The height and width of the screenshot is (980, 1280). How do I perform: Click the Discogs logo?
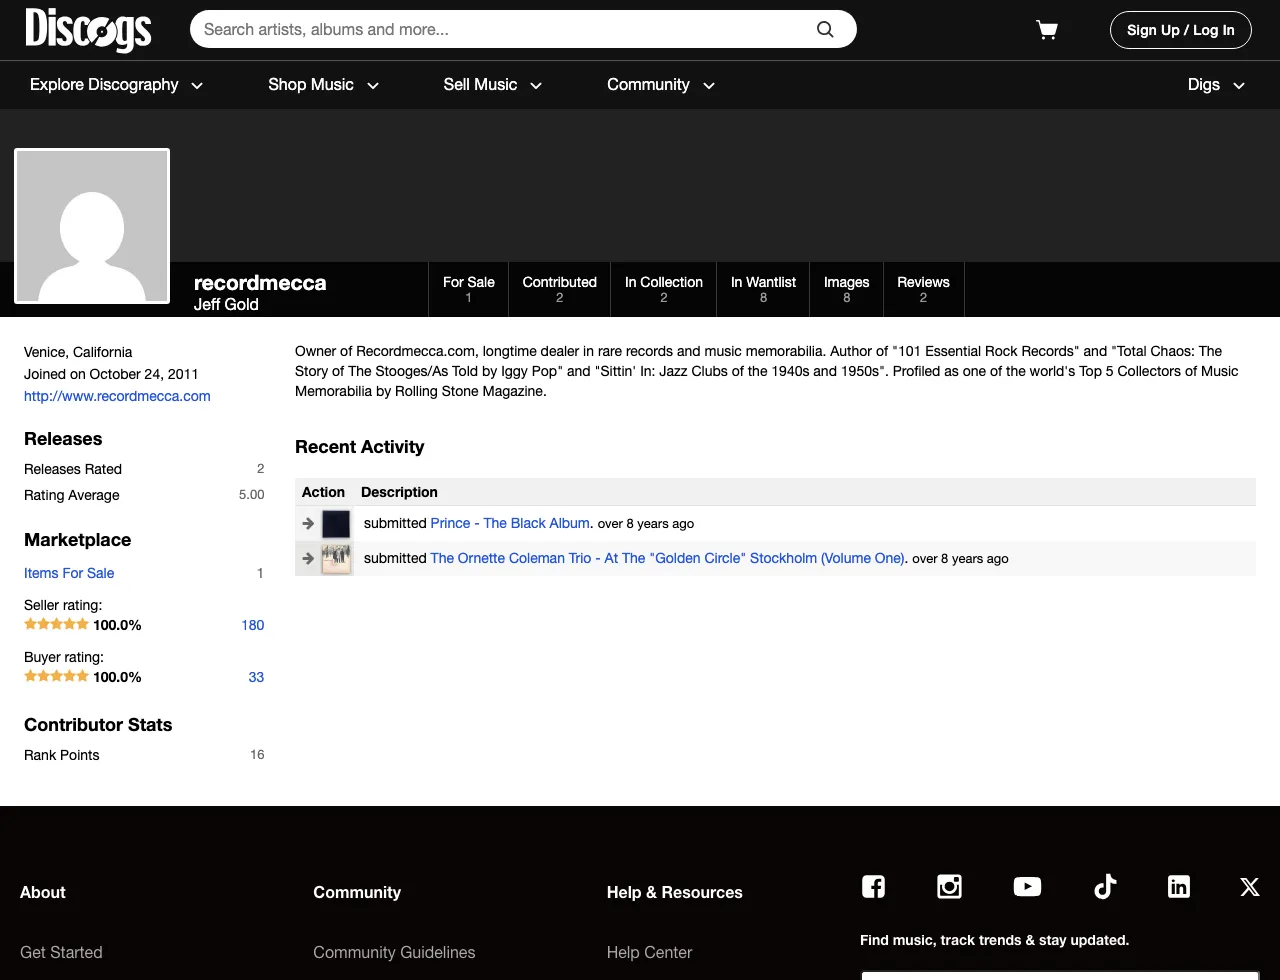pos(88,30)
